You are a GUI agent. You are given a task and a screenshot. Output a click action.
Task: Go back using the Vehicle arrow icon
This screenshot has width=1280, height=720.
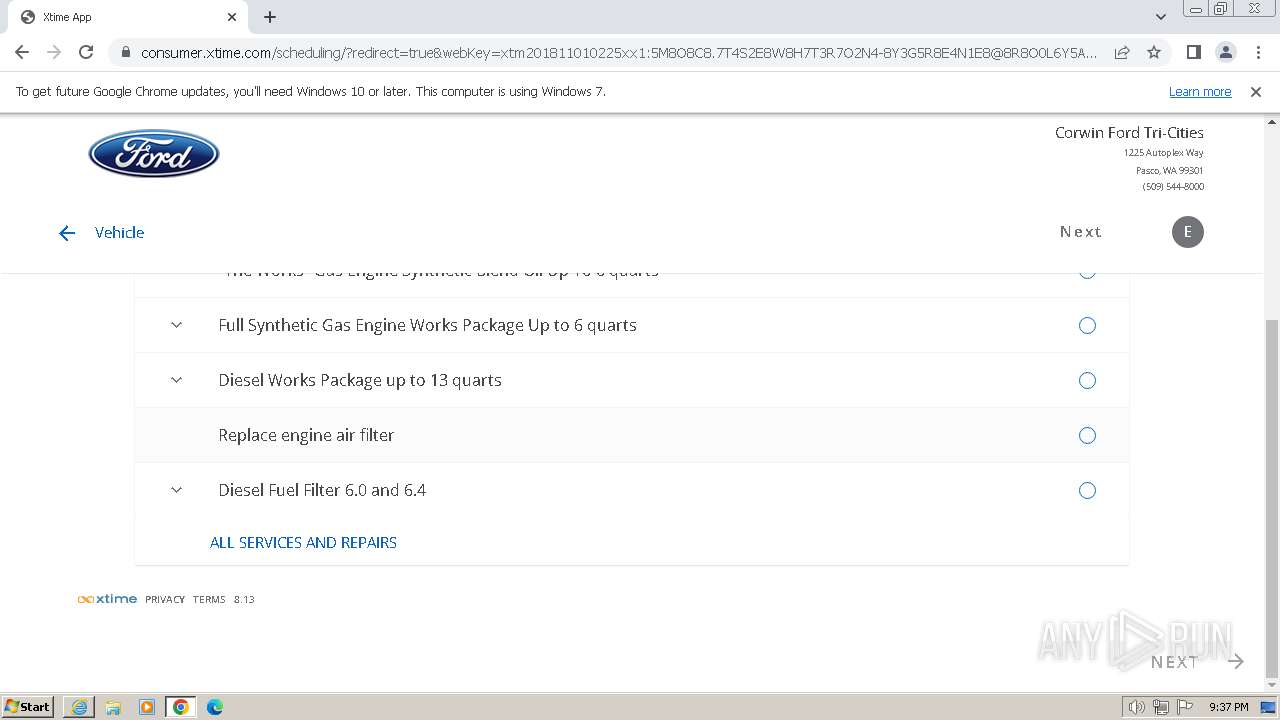[x=67, y=233]
